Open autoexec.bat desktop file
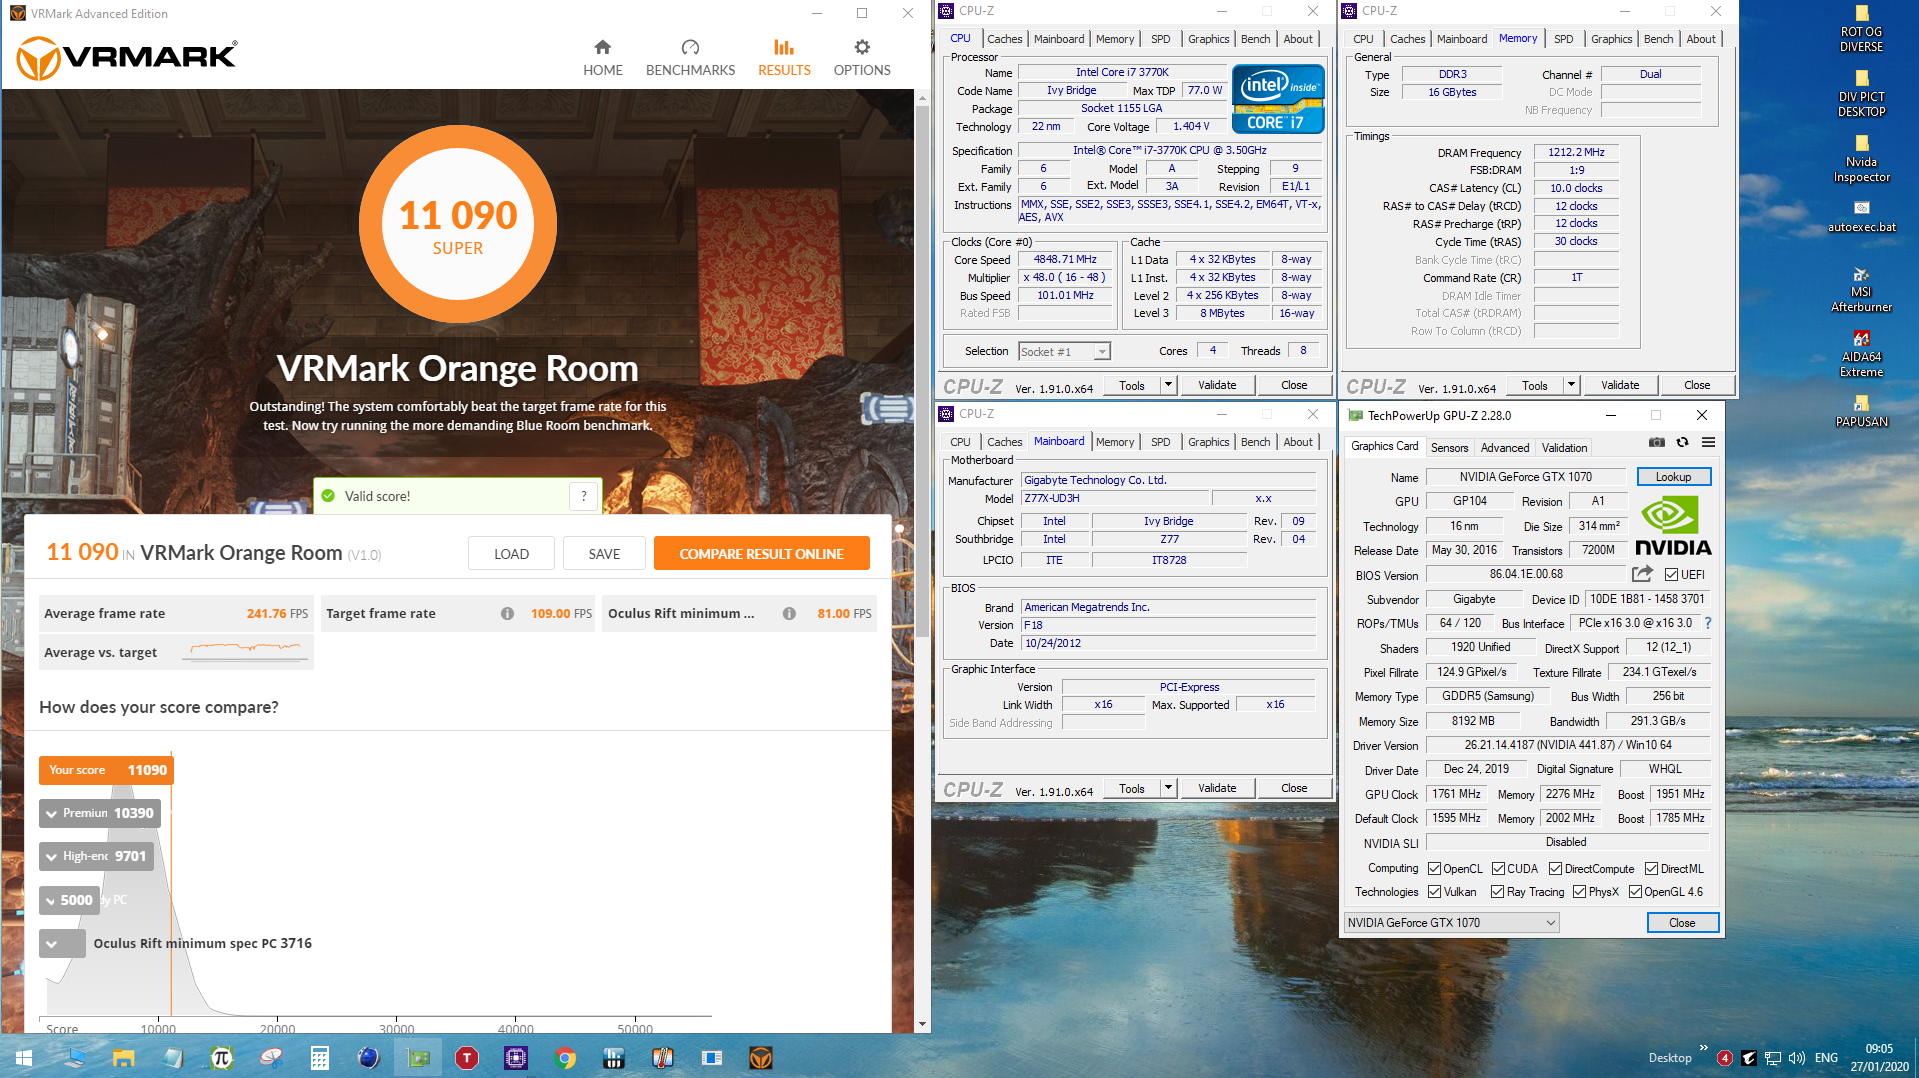Image resolution: width=1919 pixels, height=1078 pixels. [x=1861, y=217]
